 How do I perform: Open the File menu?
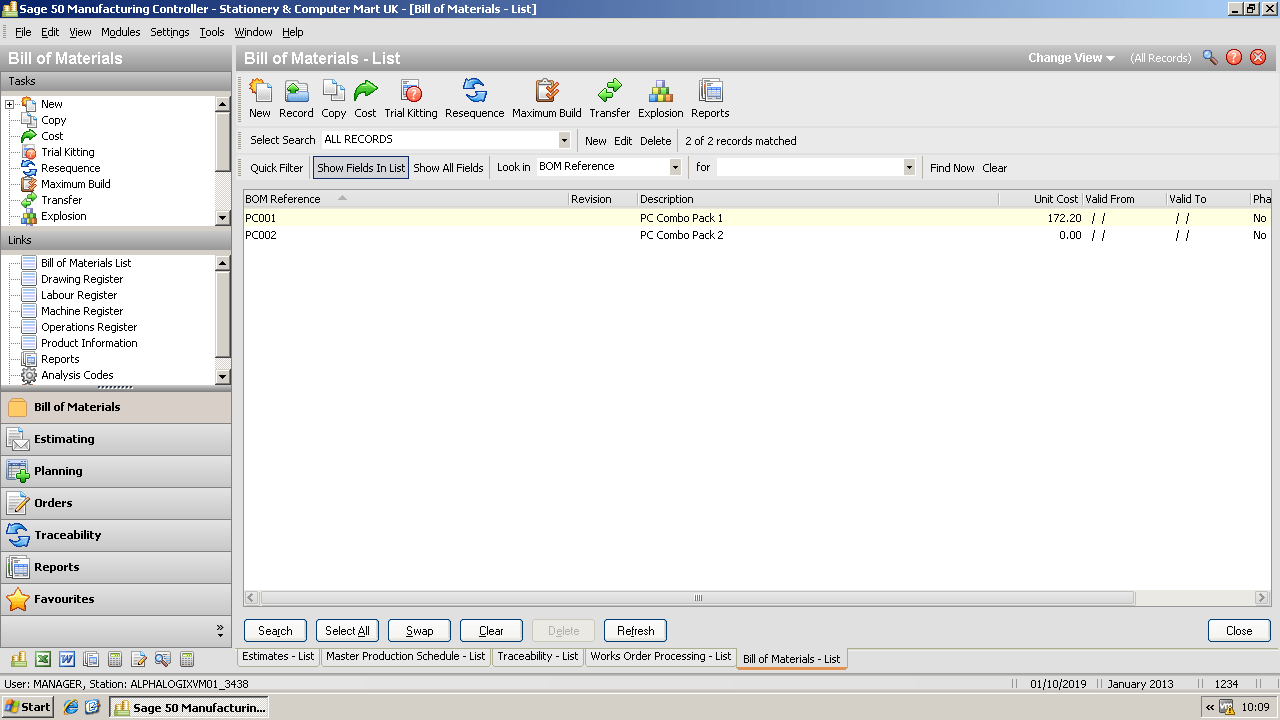(23, 32)
